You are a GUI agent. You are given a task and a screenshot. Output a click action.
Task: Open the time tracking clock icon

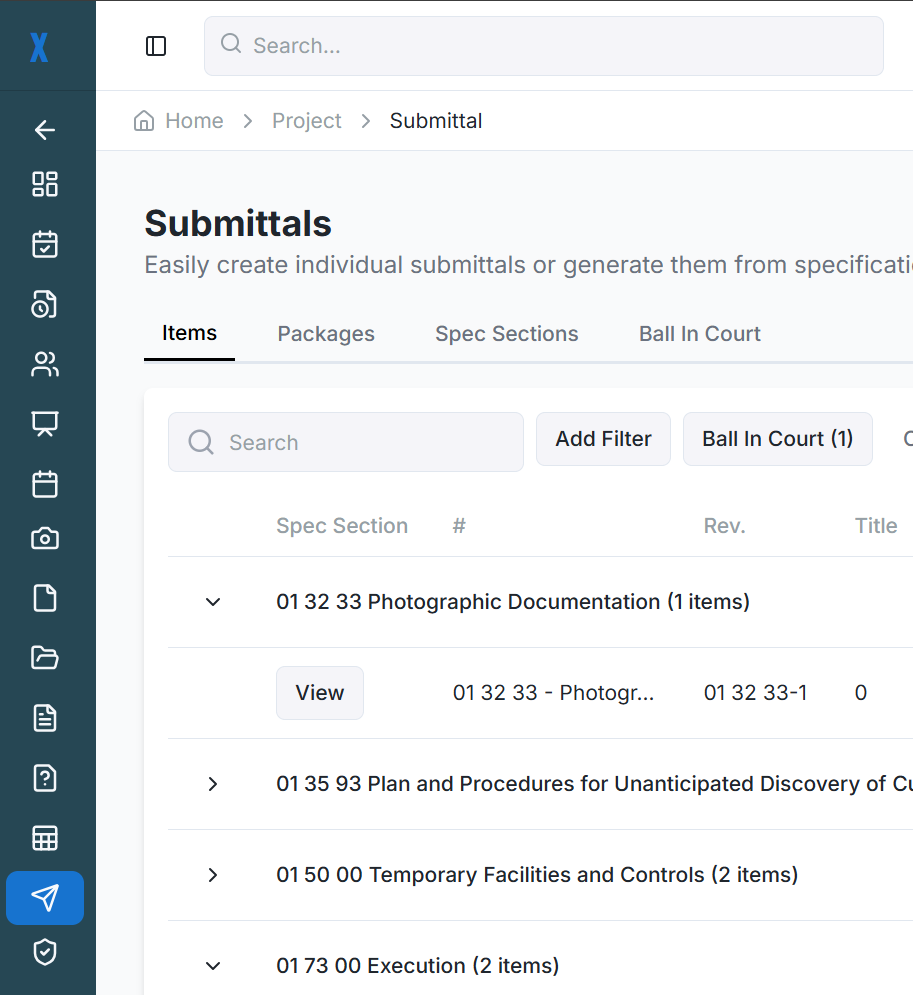pyautogui.click(x=45, y=304)
